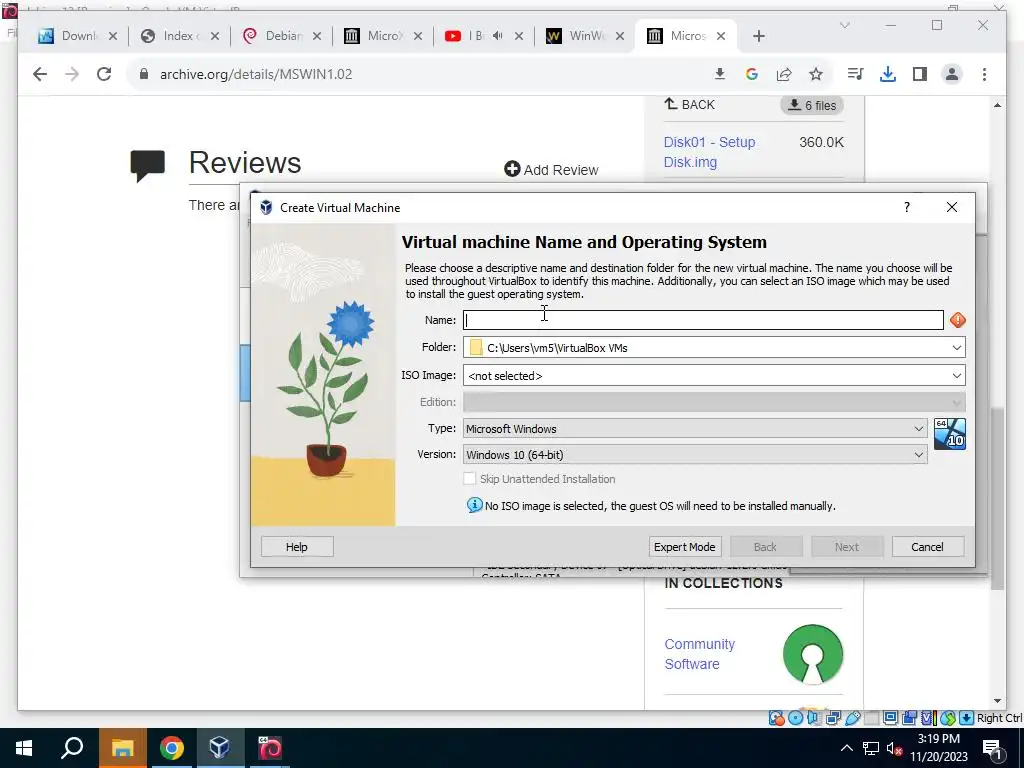The image size is (1024, 768).
Task: Click the VirtualBox cube icon in dialog title bar
Action: pyautogui.click(x=266, y=207)
